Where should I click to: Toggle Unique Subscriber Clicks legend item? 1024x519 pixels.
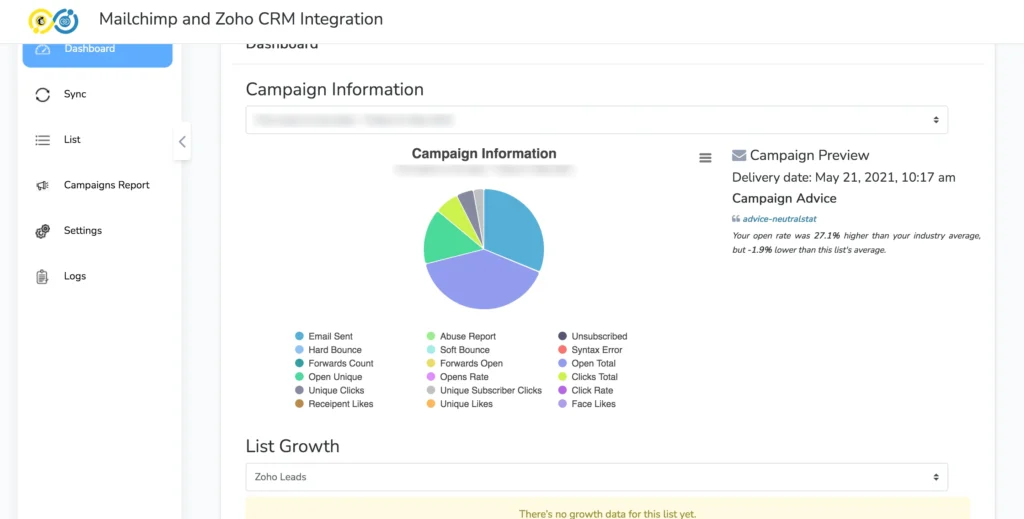tap(485, 390)
